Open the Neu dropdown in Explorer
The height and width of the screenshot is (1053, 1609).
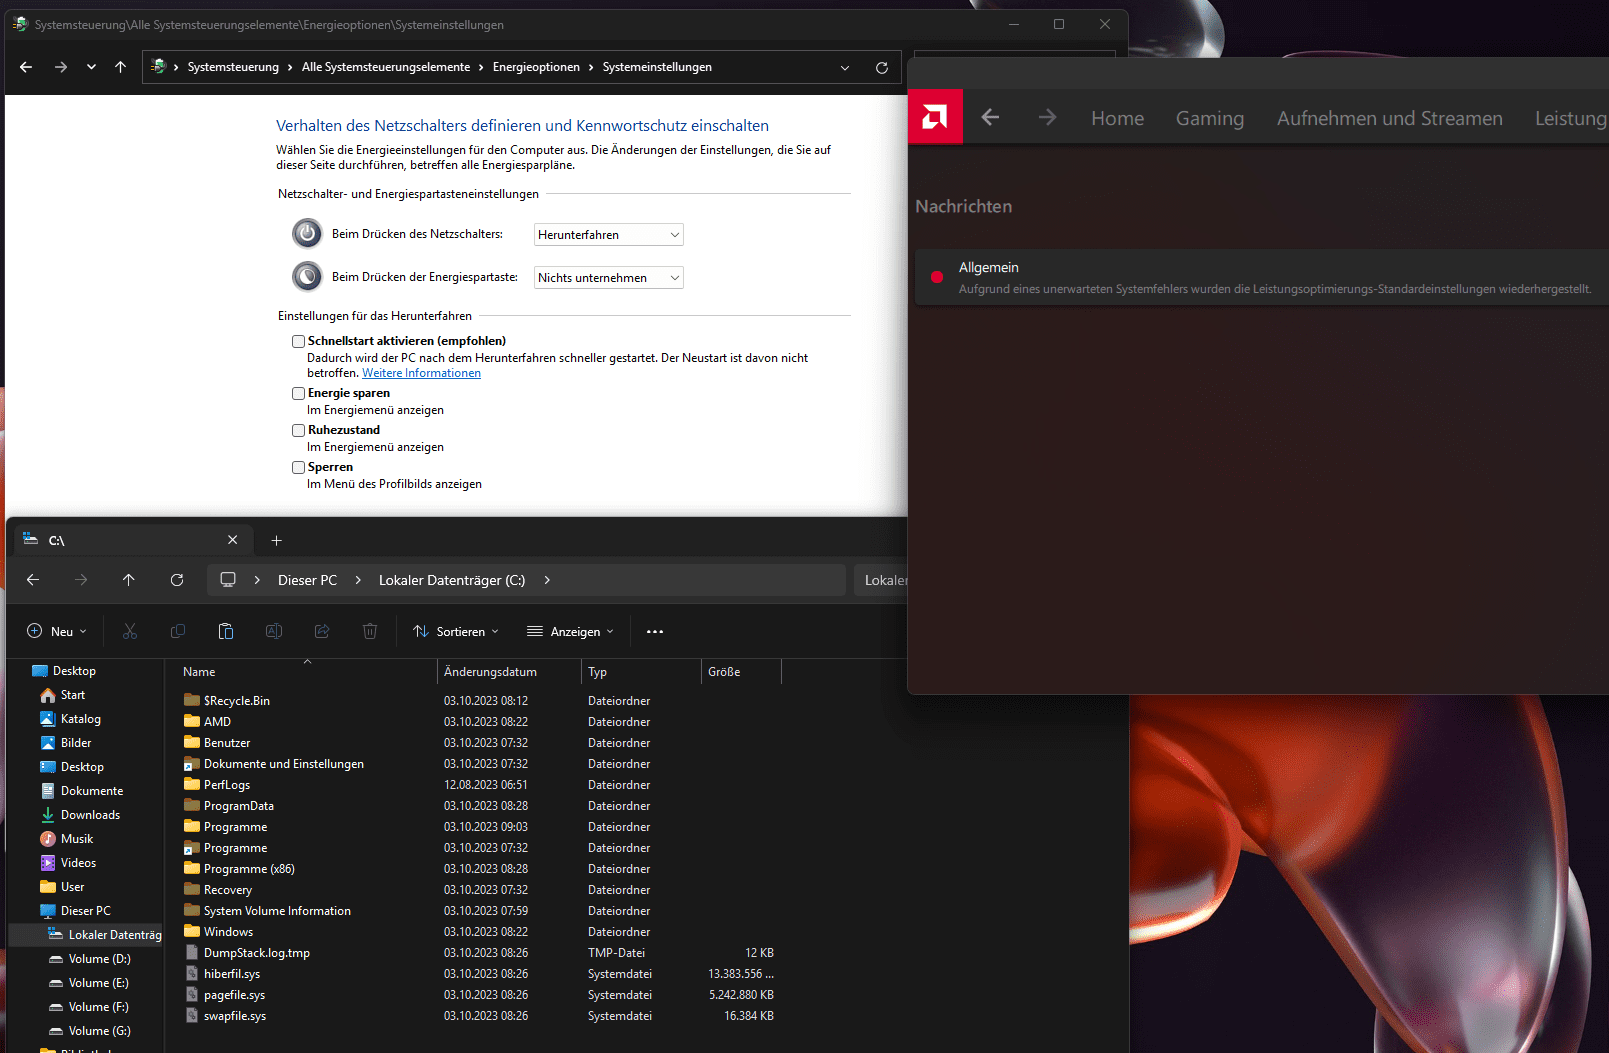[x=57, y=631]
